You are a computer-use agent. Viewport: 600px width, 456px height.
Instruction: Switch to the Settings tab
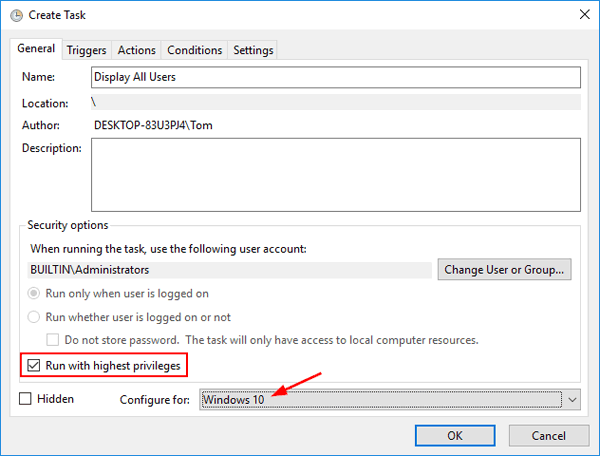[x=252, y=50]
